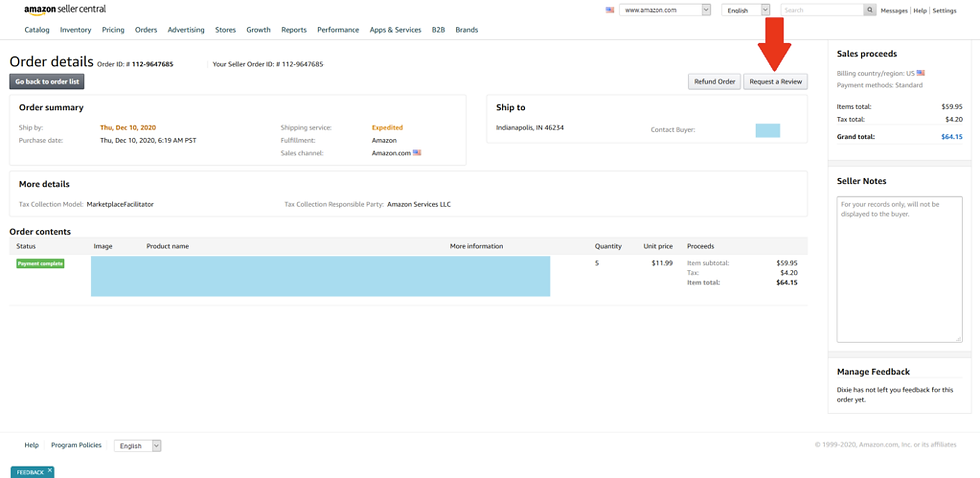Viewport: 980px width, 478px height.
Task: Click the Unit price $11.99 value
Action: 662,263
